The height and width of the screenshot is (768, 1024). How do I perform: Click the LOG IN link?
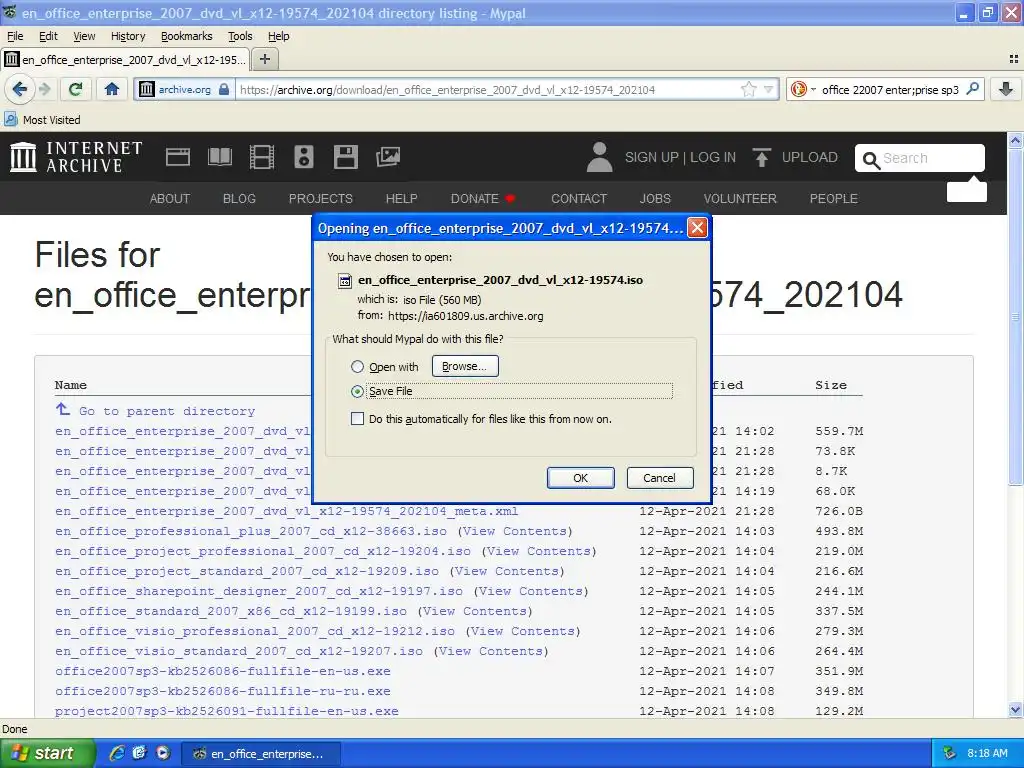[713, 157]
